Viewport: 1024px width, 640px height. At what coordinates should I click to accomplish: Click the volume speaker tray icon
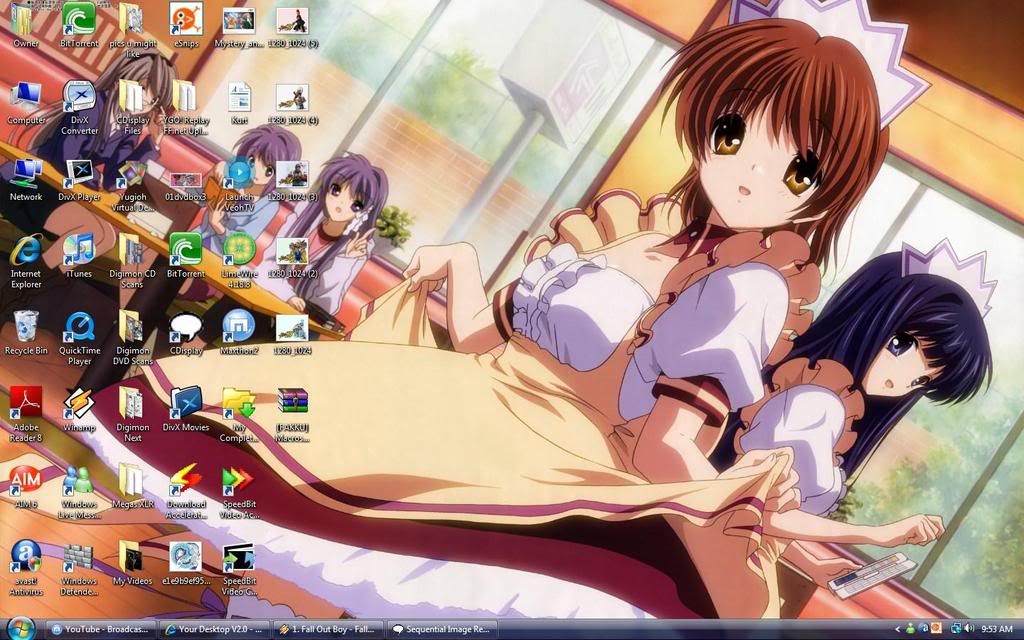click(x=968, y=629)
